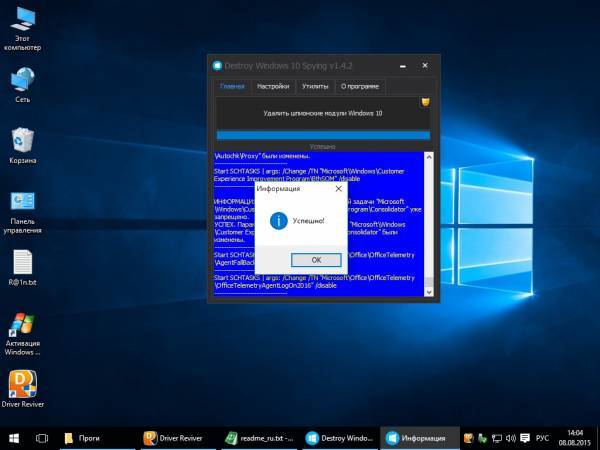This screenshot has height=450, width=600.
Task: Click Удалить шпионские модули Windows 10 button
Action: (323, 113)
